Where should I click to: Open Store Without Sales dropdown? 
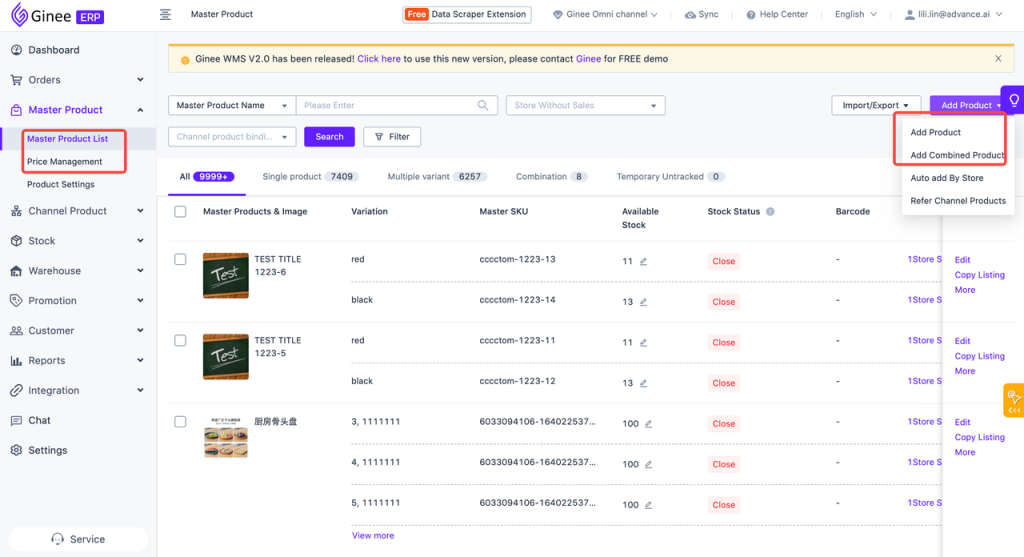585,105
